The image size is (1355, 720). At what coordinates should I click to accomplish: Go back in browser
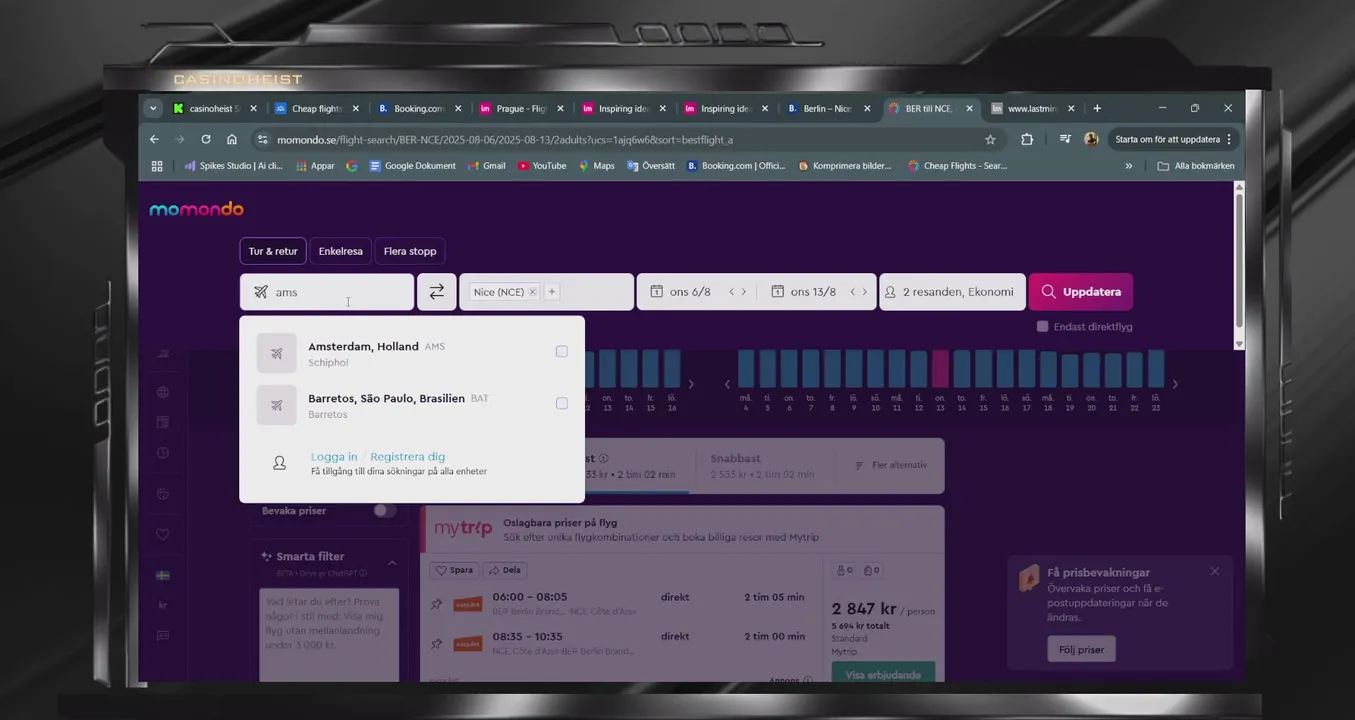coord(154,140)
